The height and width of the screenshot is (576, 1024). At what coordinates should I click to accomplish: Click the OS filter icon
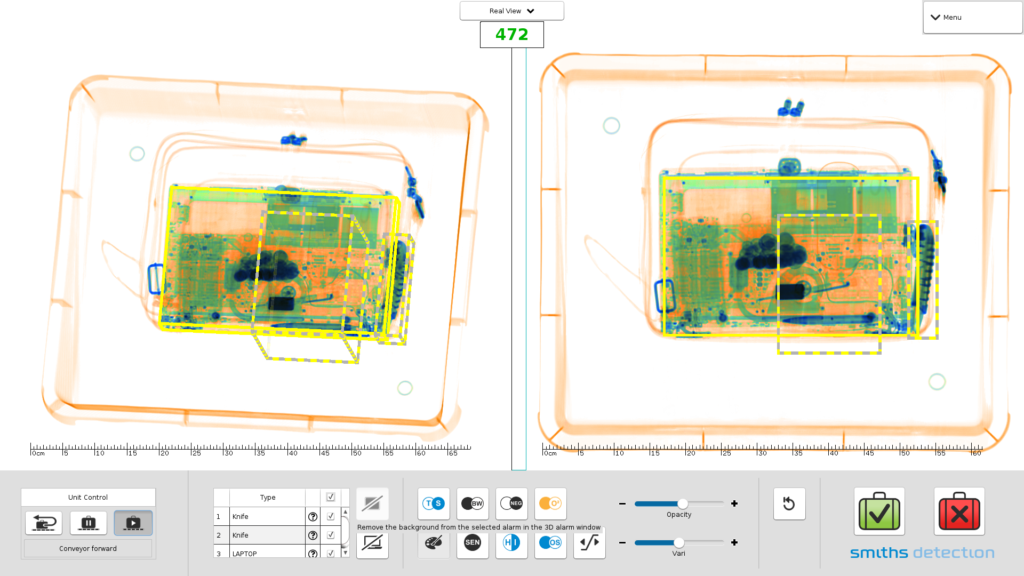550,542
